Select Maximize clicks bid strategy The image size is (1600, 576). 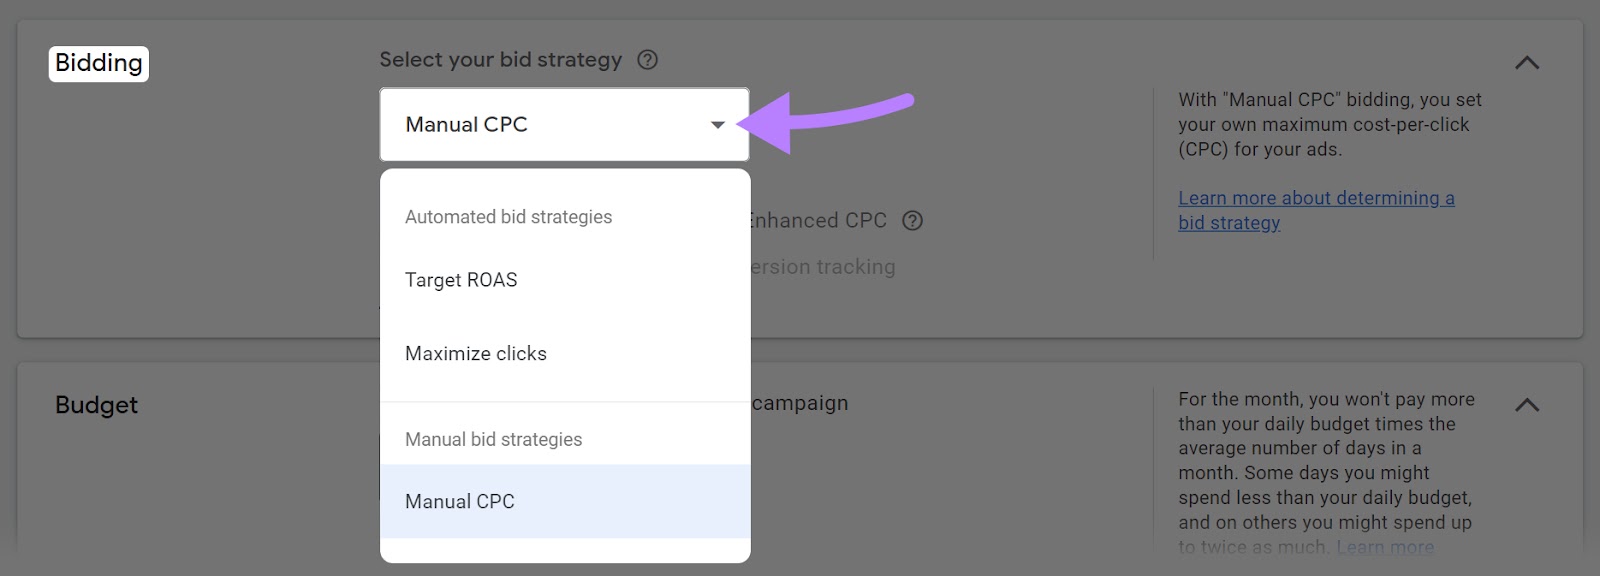tap(475, 353)
